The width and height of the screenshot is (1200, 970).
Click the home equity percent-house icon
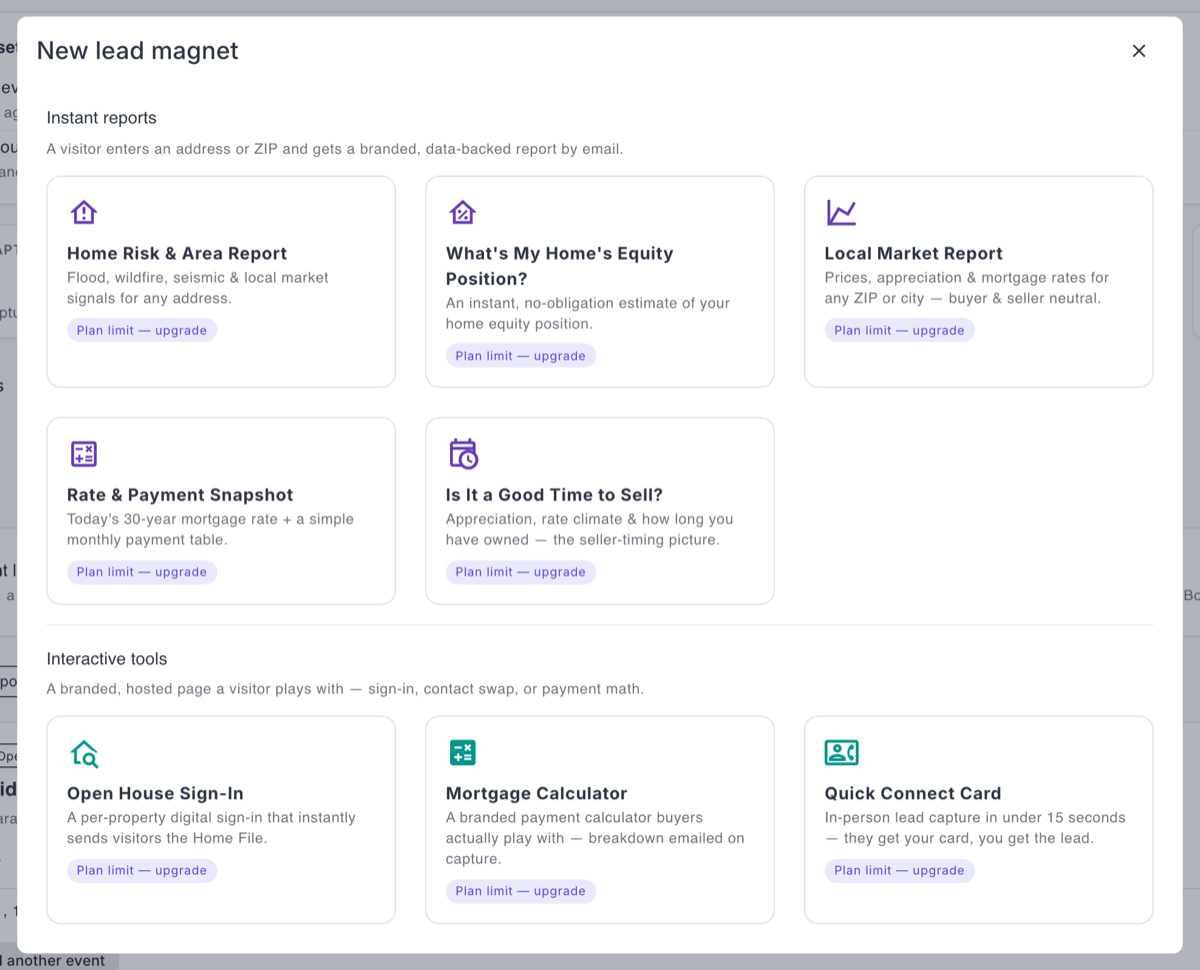(462, 212)
